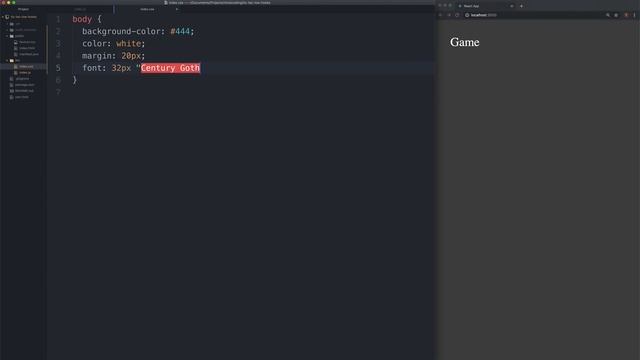Screen dimensions: 640x360
Task: Close the React App browser tab
Action: 512,6
